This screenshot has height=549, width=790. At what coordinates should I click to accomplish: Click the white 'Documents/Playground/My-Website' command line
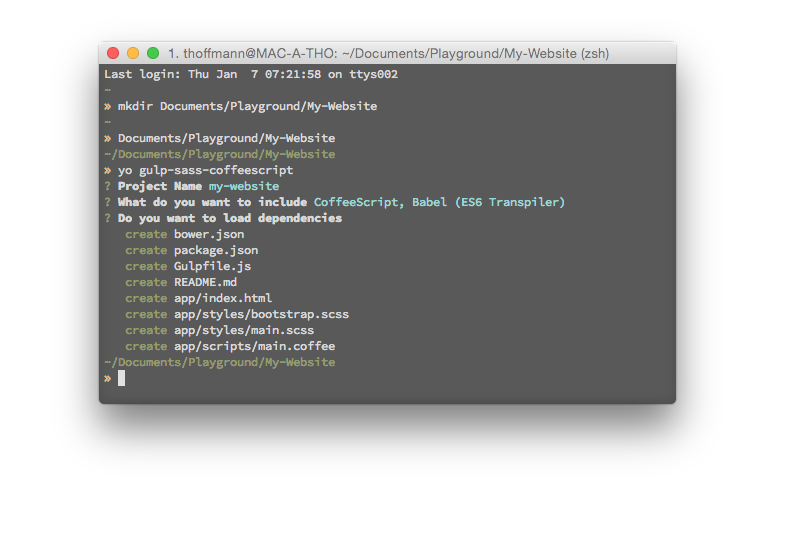[x=227, y=138]
